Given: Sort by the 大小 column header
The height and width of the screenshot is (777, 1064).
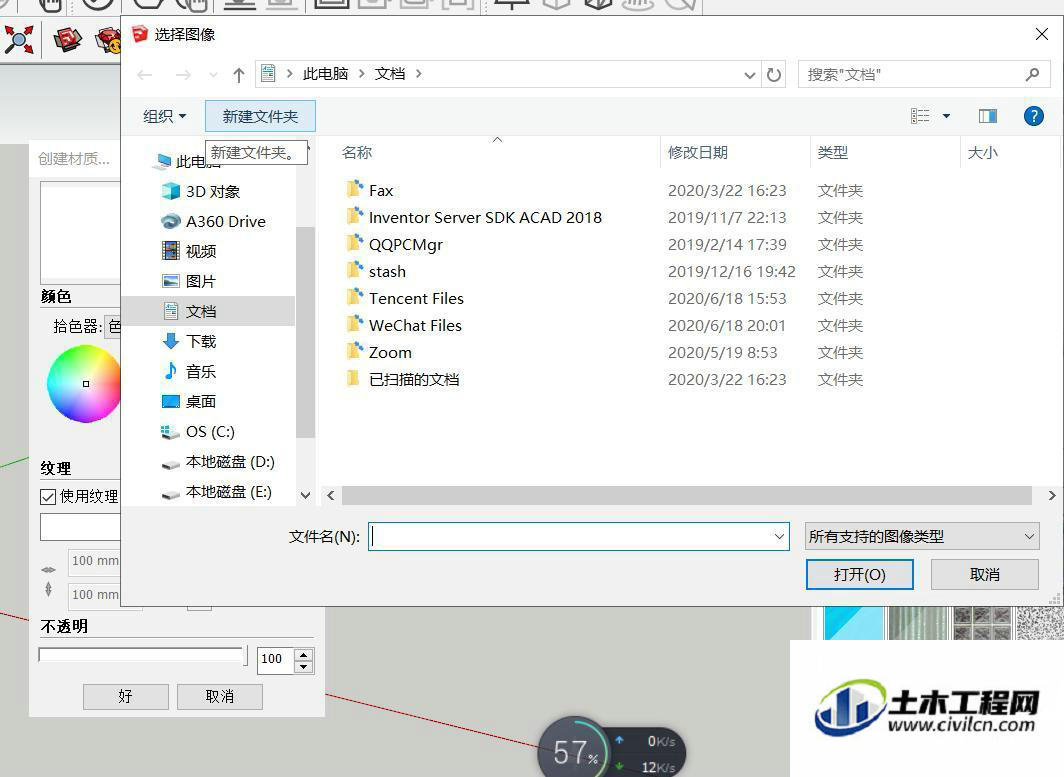Looking at the screenshot, I should 982,153.
